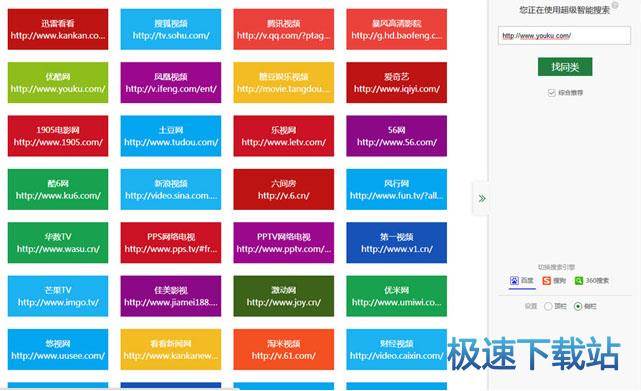Open the www.imgo.tv tile
The image size is (641, 391).
58,296
